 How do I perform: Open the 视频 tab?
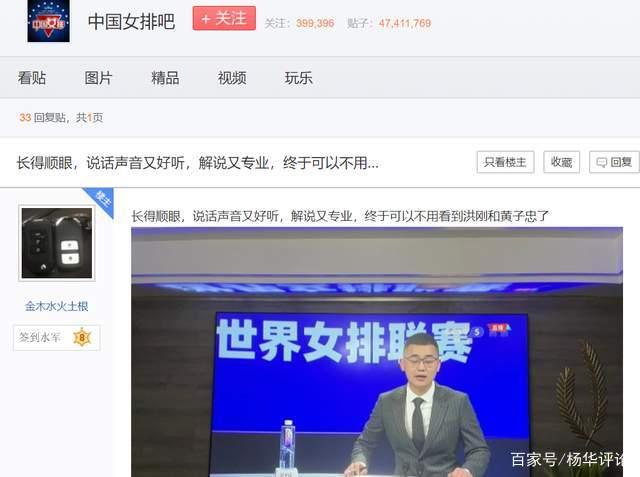click(231, 78)
